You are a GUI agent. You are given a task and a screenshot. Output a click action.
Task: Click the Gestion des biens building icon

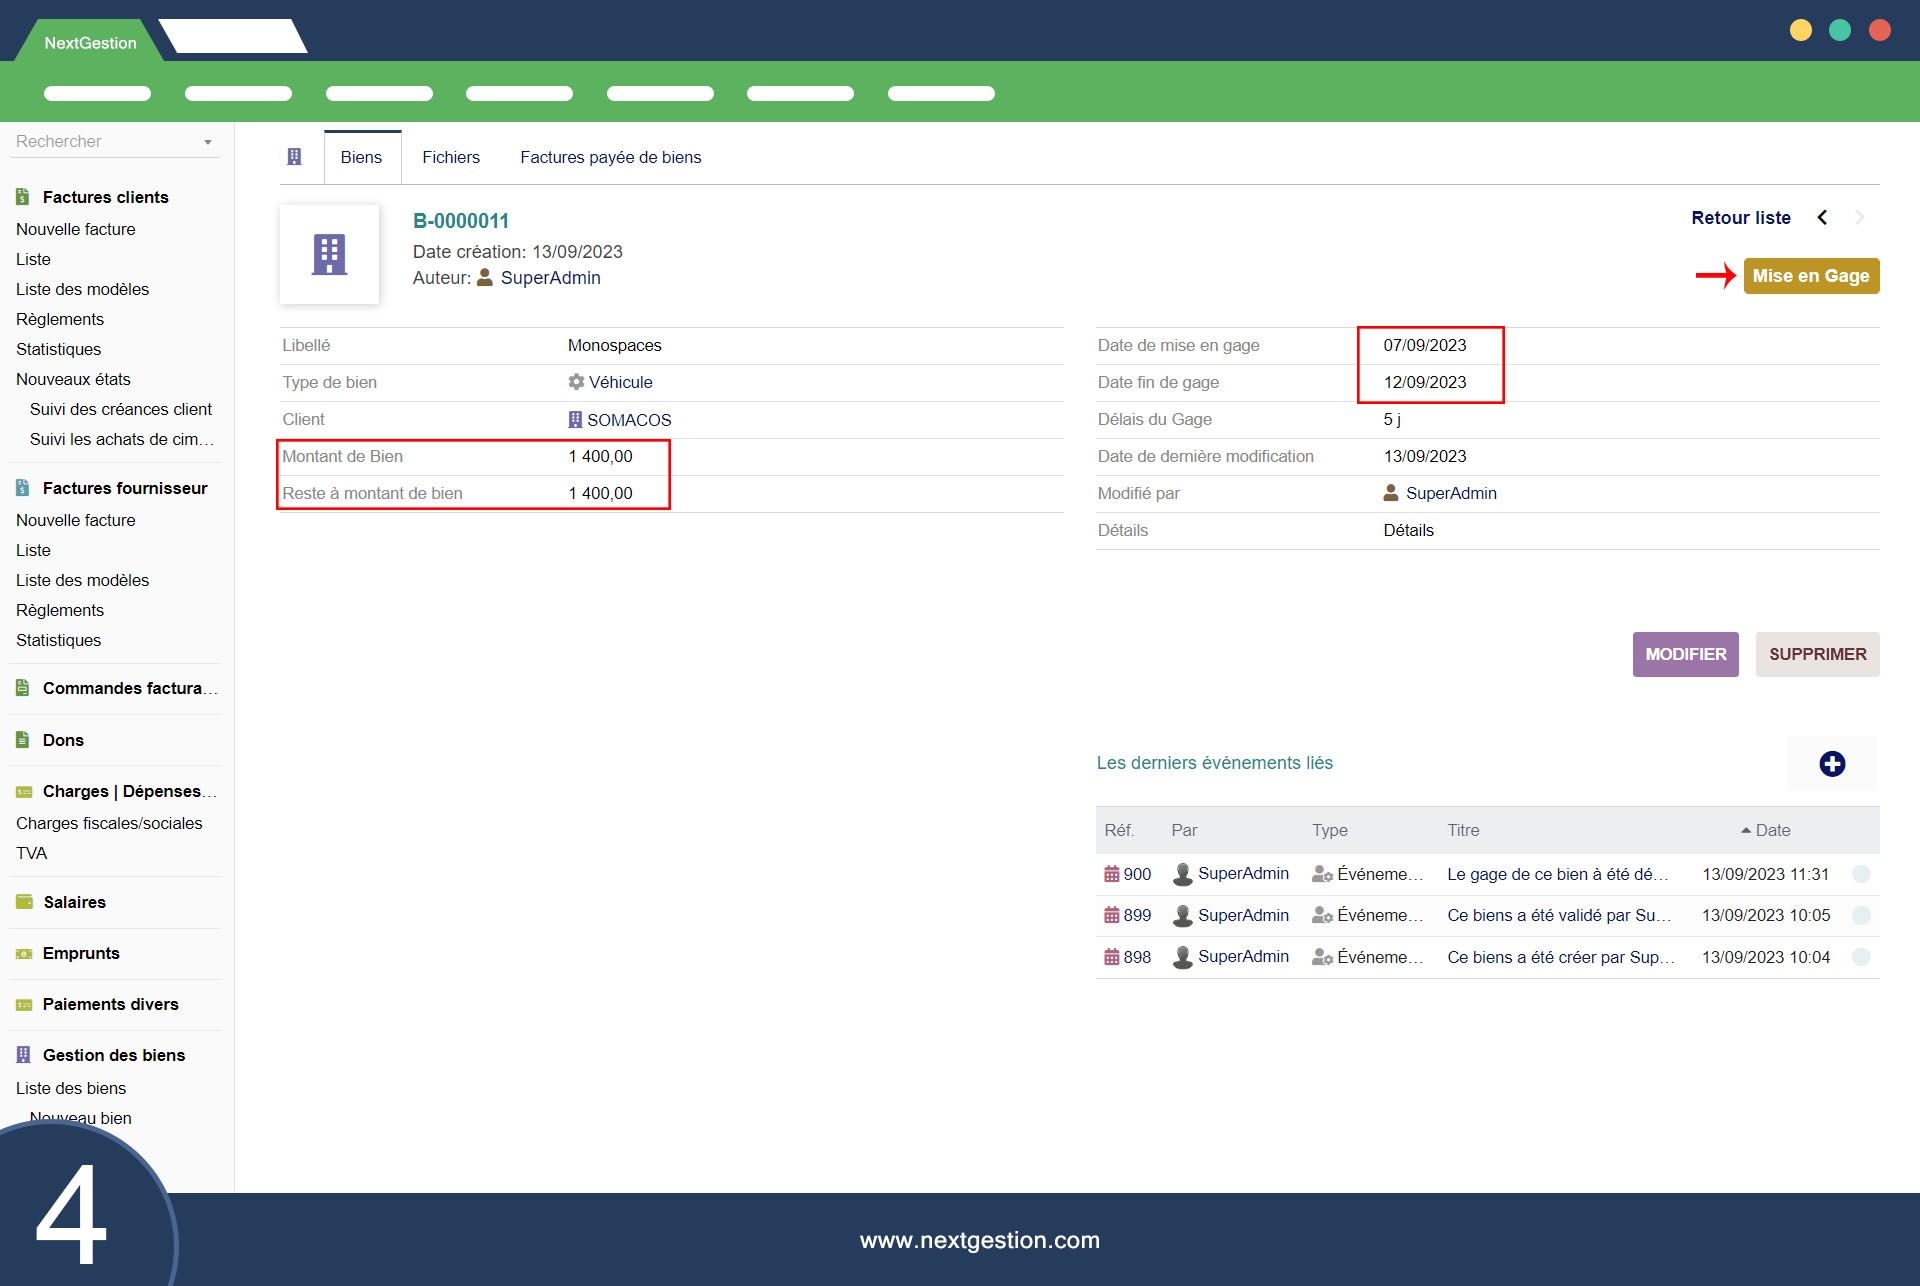pos(23,1055)
